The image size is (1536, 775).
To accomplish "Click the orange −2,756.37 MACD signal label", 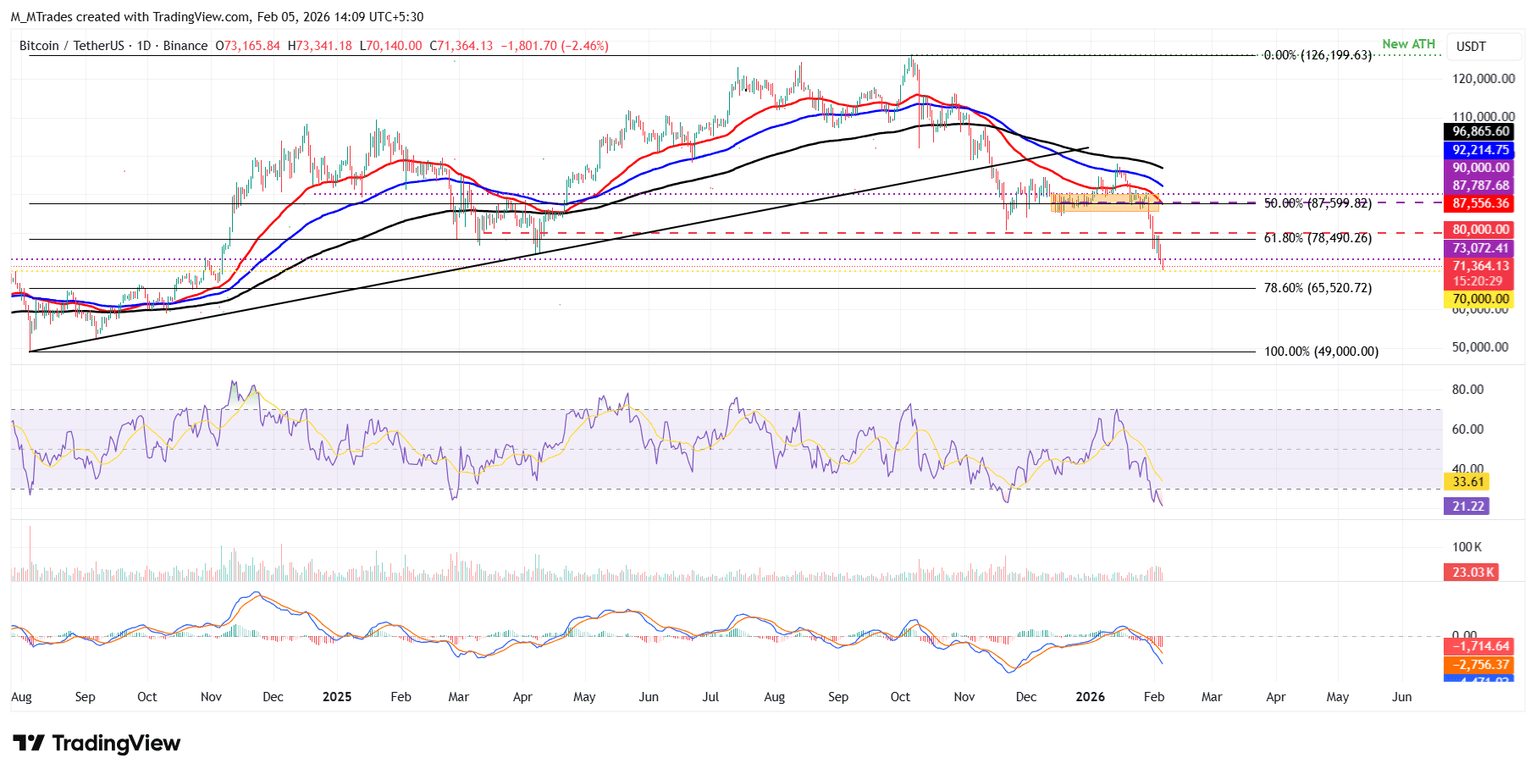I will click(1478, 665).
